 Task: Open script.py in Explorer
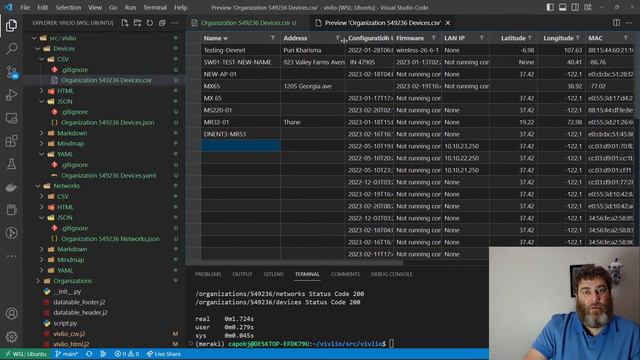65,323
